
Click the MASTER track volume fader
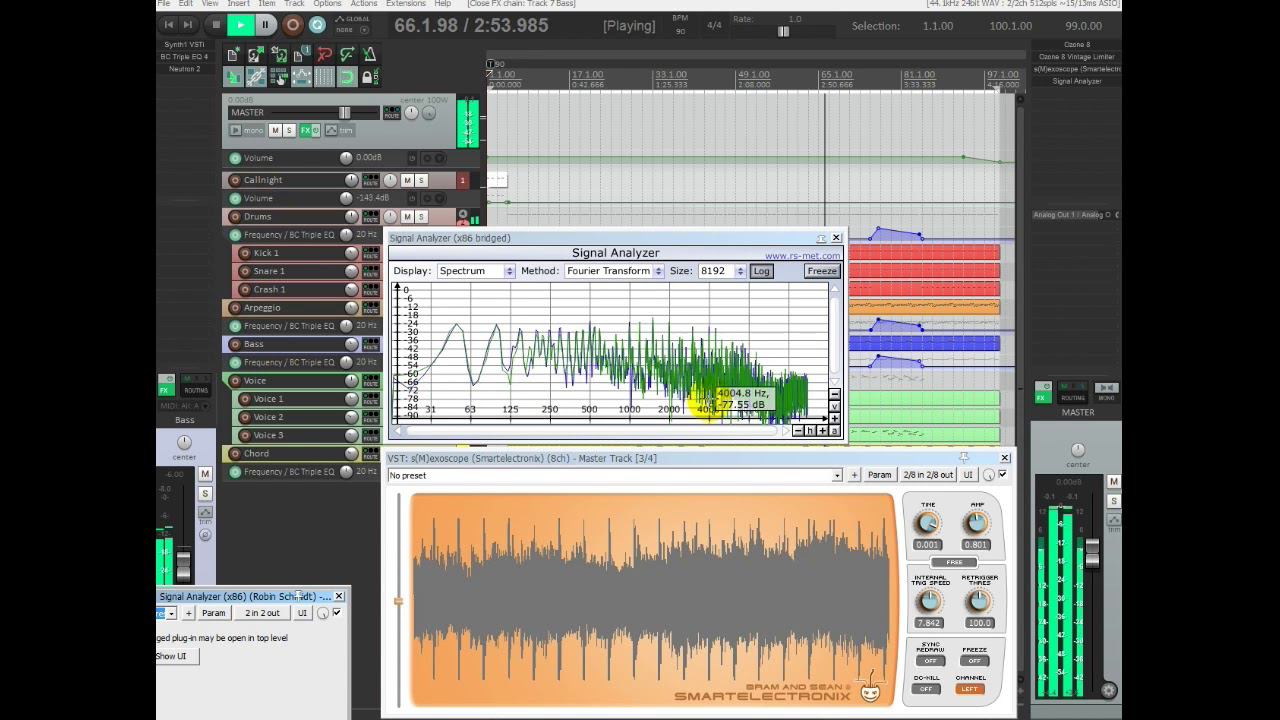pyautogui.click(x=344, y=113)
